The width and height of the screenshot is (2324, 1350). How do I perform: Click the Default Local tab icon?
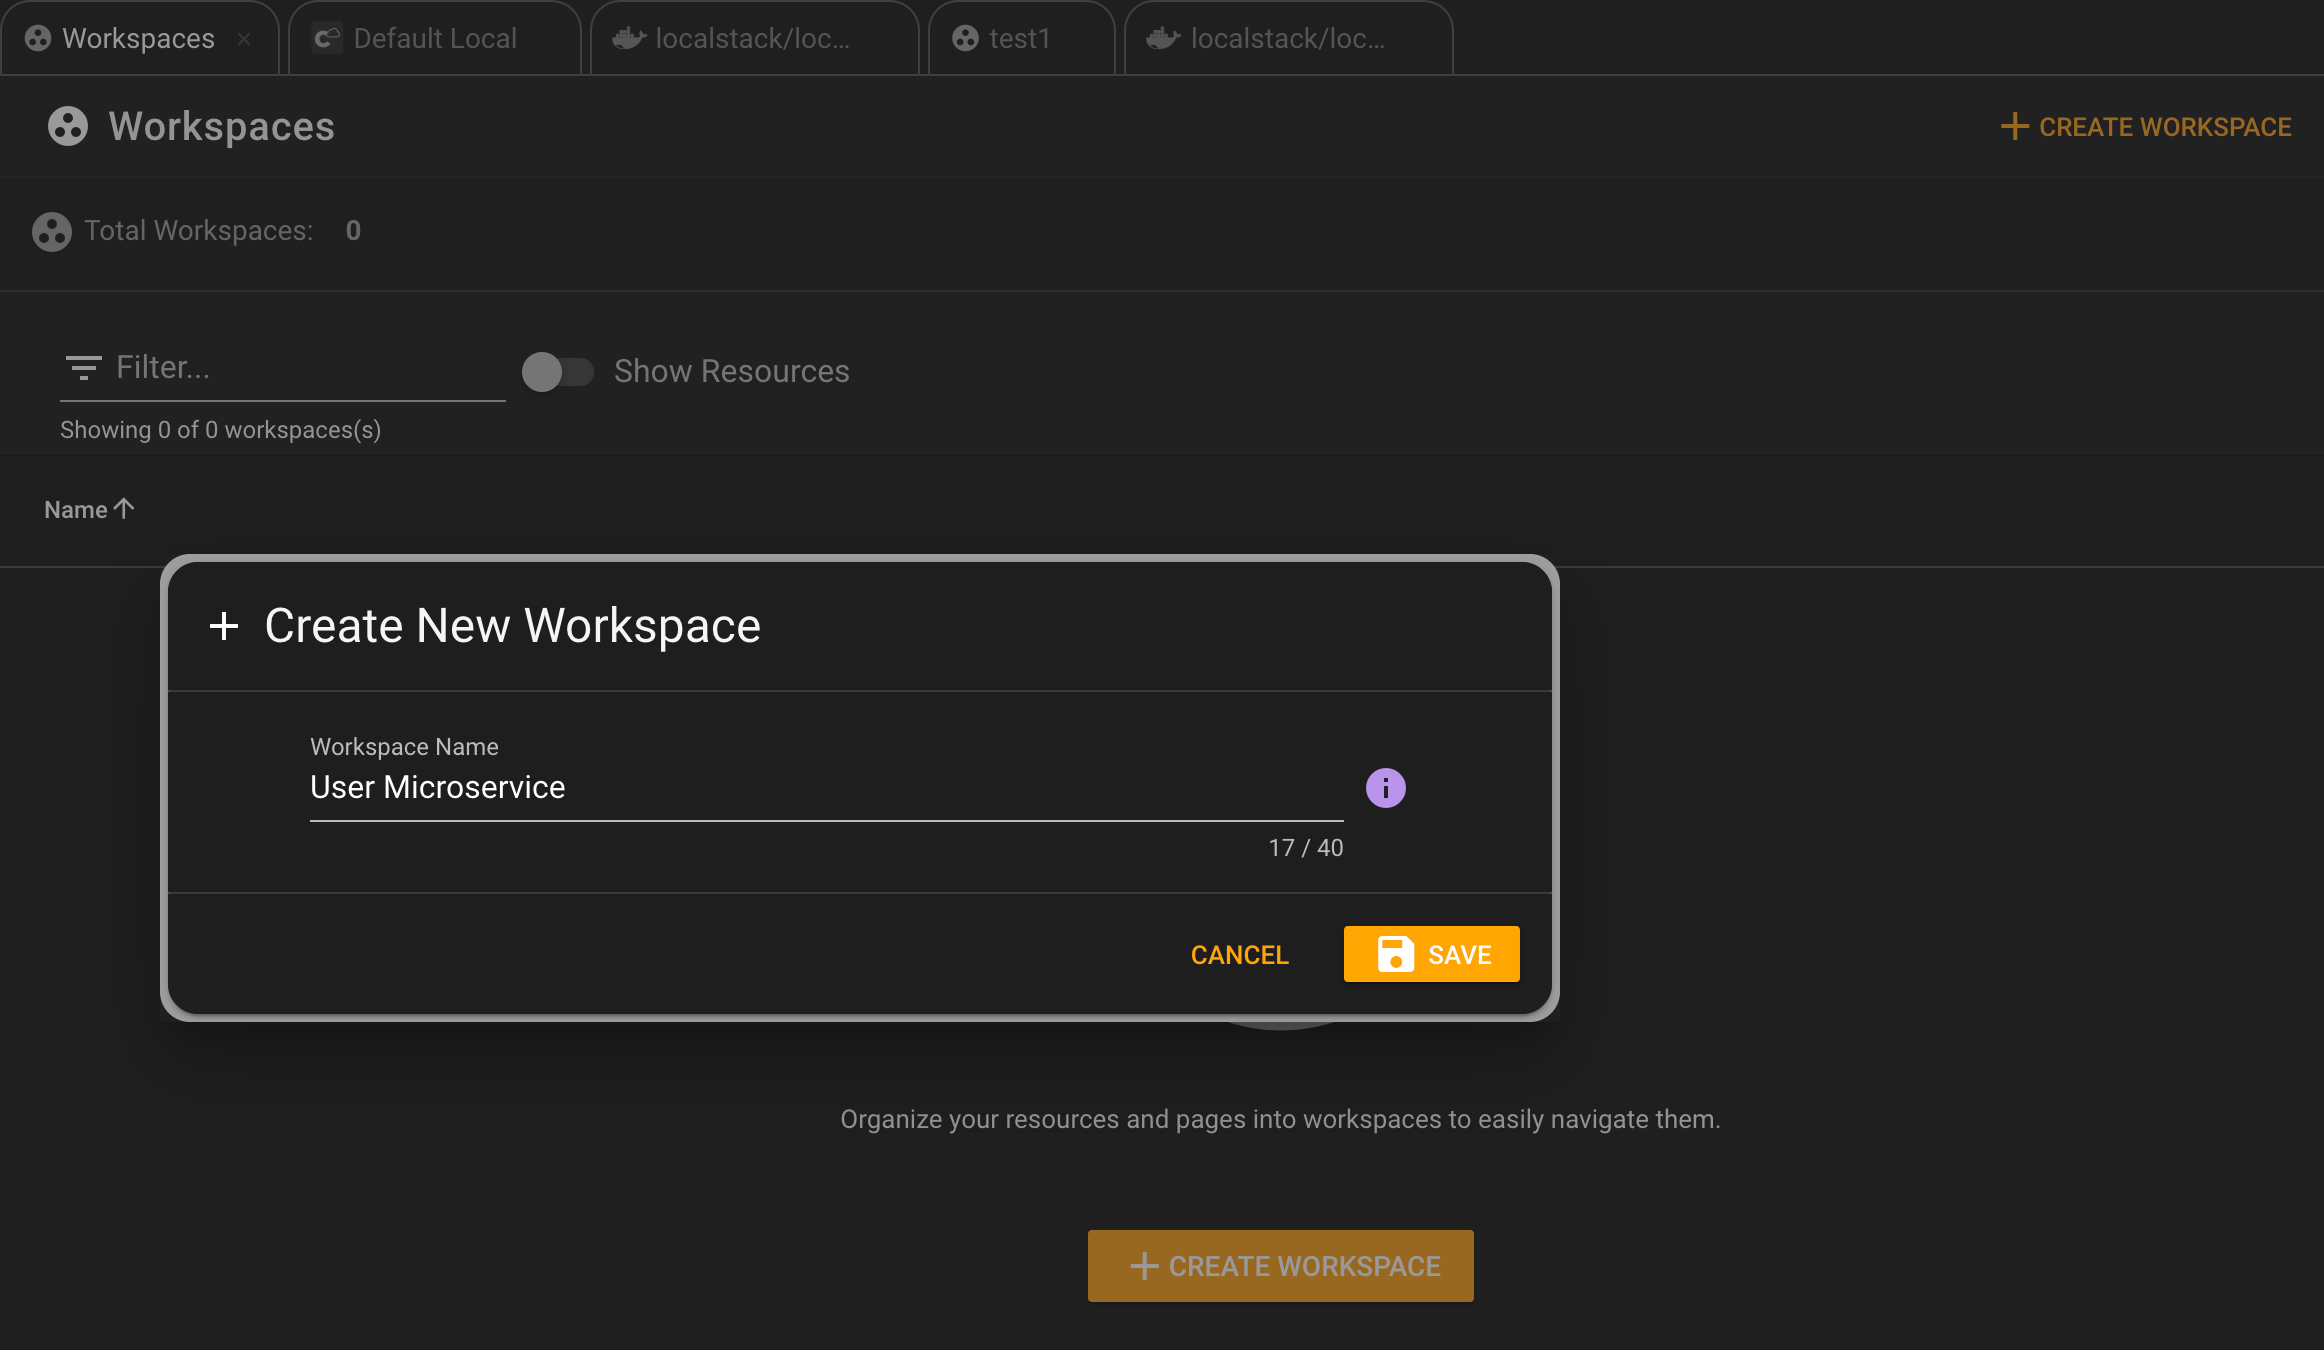tap(327, 38)
